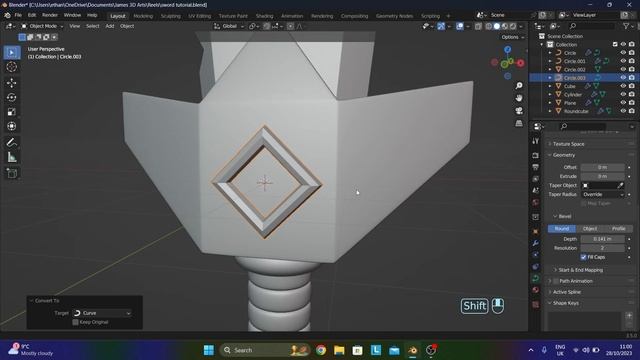Viewport: 640px width, 360px height.
Task: Activate the Select Box tool
Action: (12, 53)
